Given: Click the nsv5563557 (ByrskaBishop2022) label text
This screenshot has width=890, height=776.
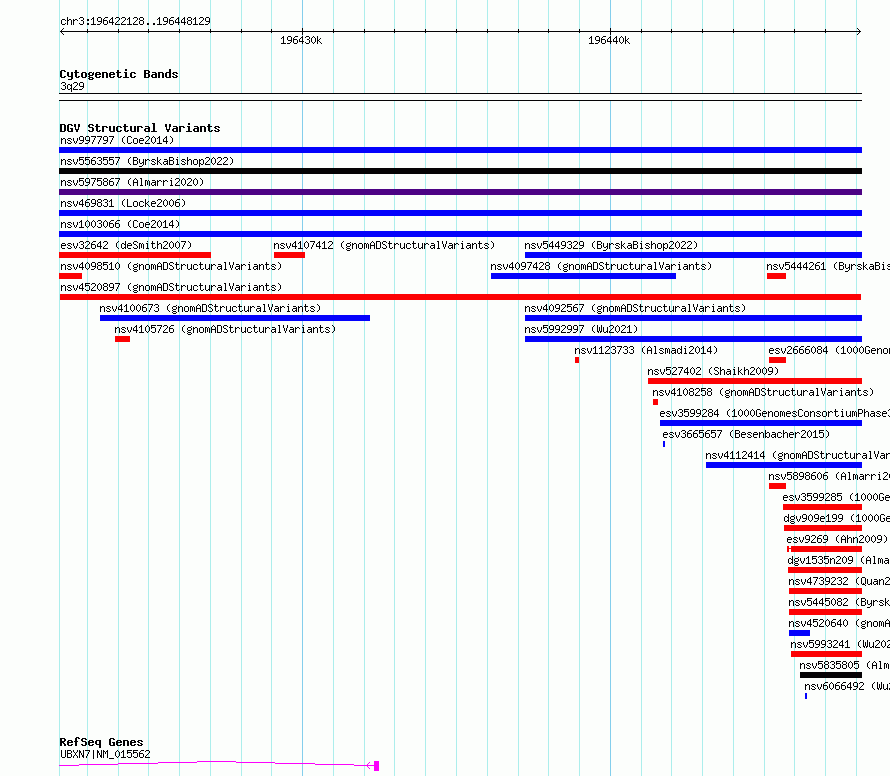Looking at the screenshot, I should [147, 161].
